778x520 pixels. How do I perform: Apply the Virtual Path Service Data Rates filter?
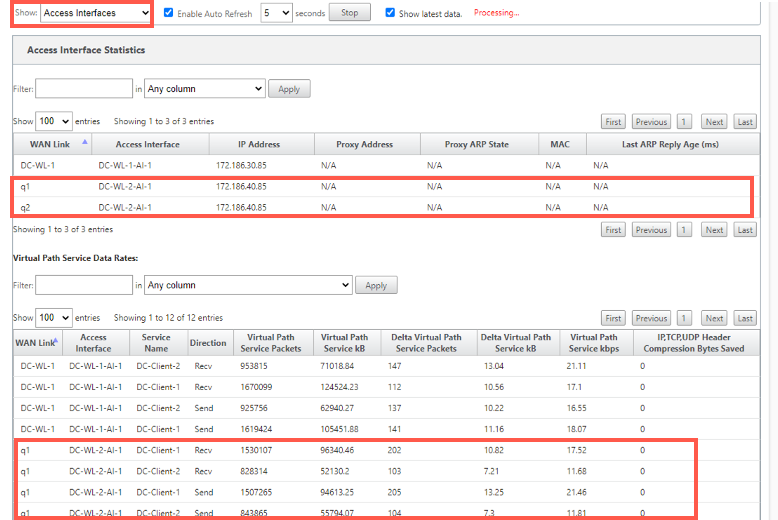tap(376, 286)
